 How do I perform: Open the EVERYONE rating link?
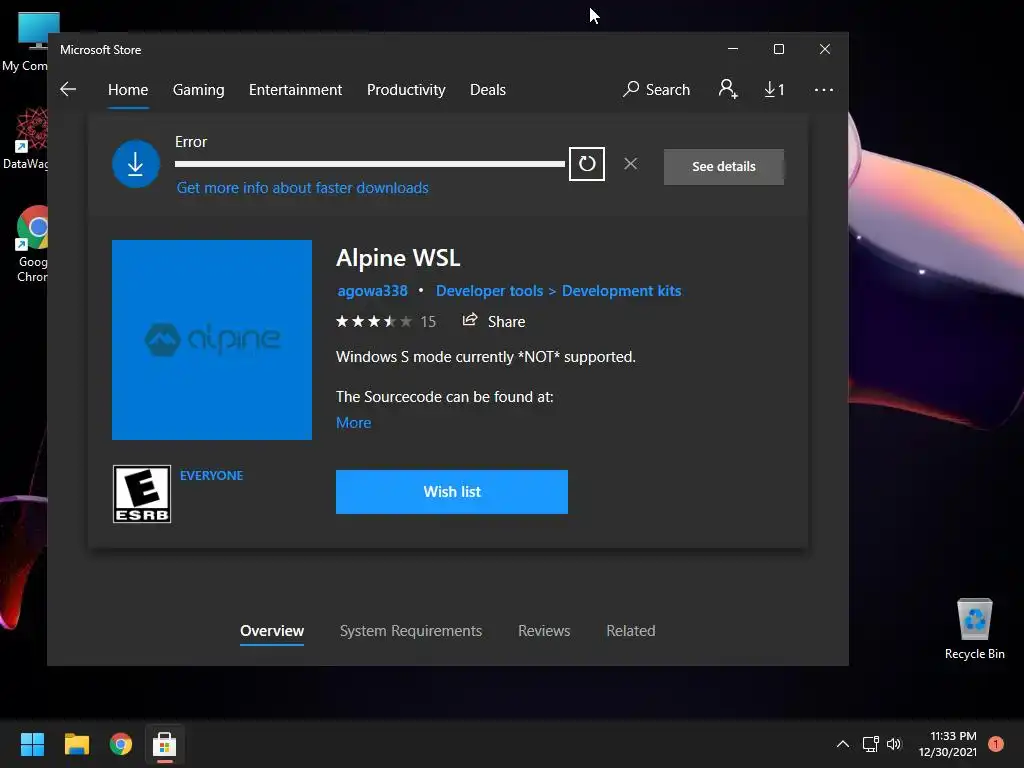(211, 475)
